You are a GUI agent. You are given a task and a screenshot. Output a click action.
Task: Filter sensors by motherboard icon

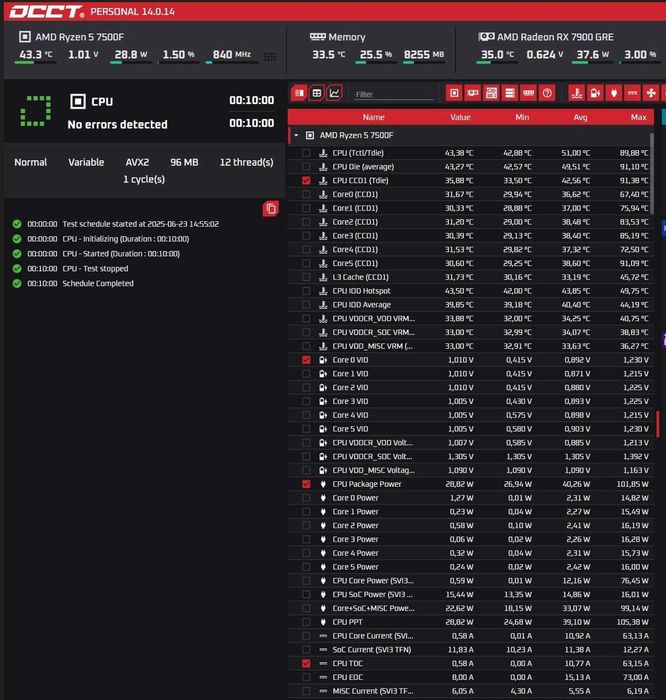pyautogui.click(x=491, y=93)
